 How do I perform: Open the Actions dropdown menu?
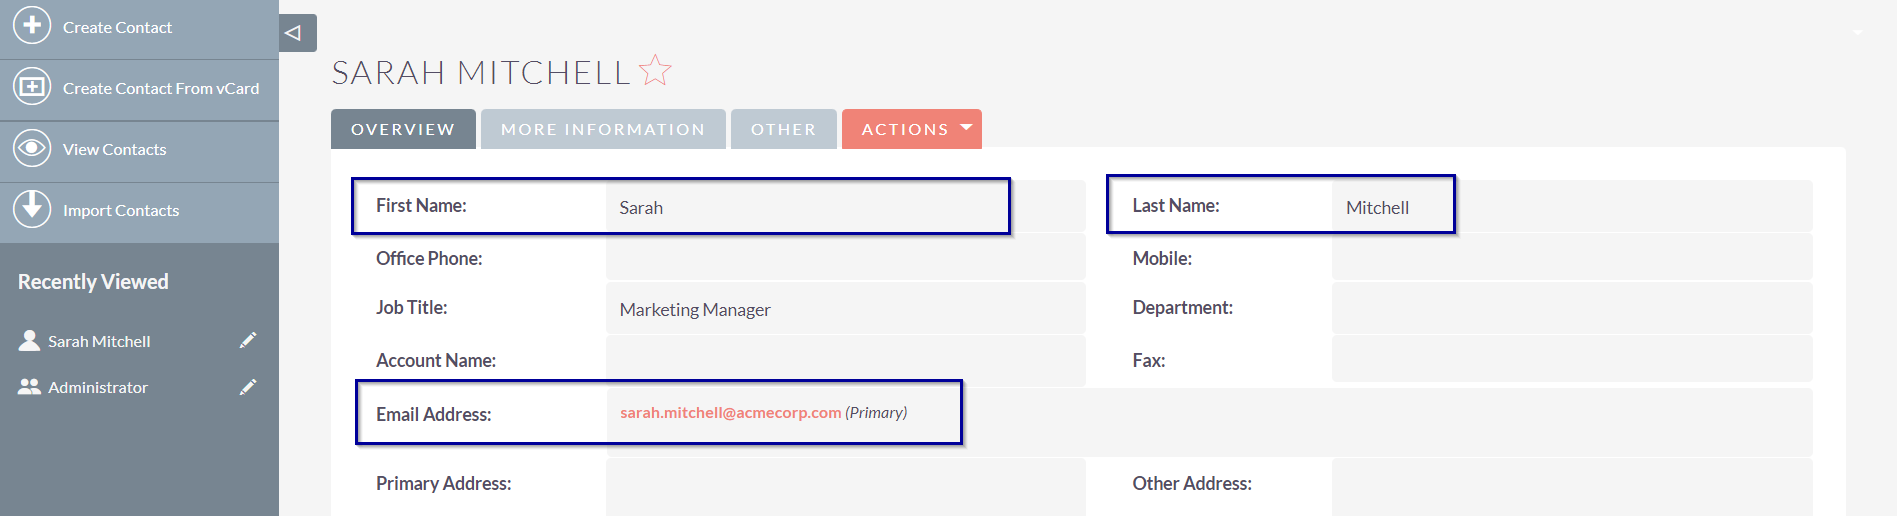coord(911,129)
